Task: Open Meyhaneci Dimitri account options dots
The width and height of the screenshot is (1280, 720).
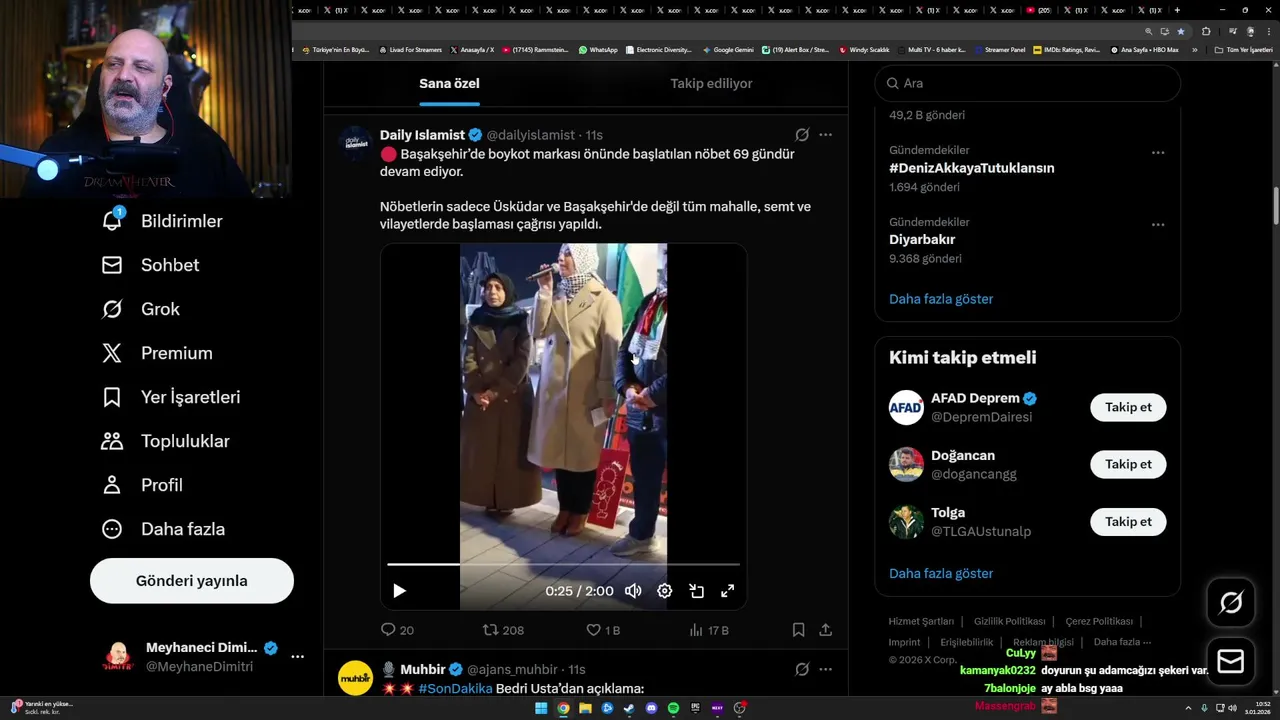Action: (x=297, y=657)
